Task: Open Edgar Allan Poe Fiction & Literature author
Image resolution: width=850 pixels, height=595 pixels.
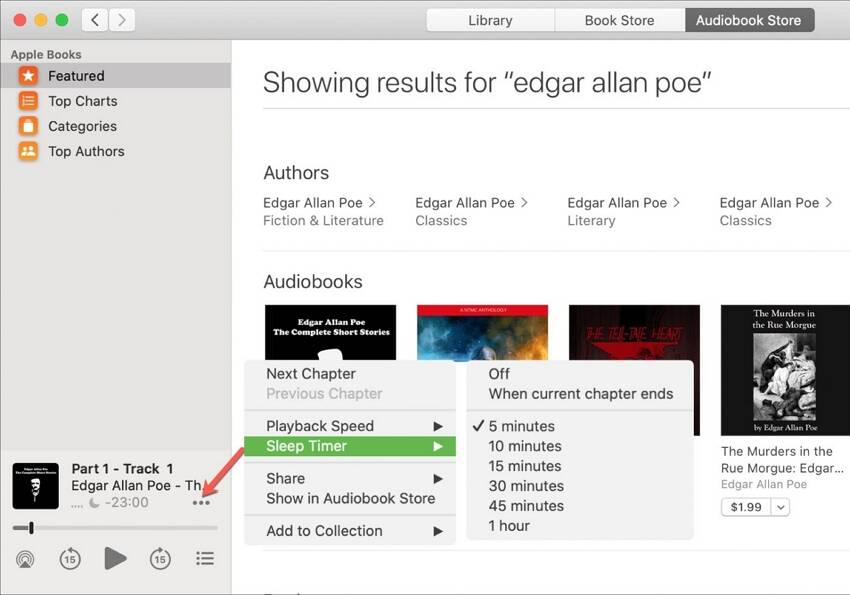Action: click(x=323, y=211)
